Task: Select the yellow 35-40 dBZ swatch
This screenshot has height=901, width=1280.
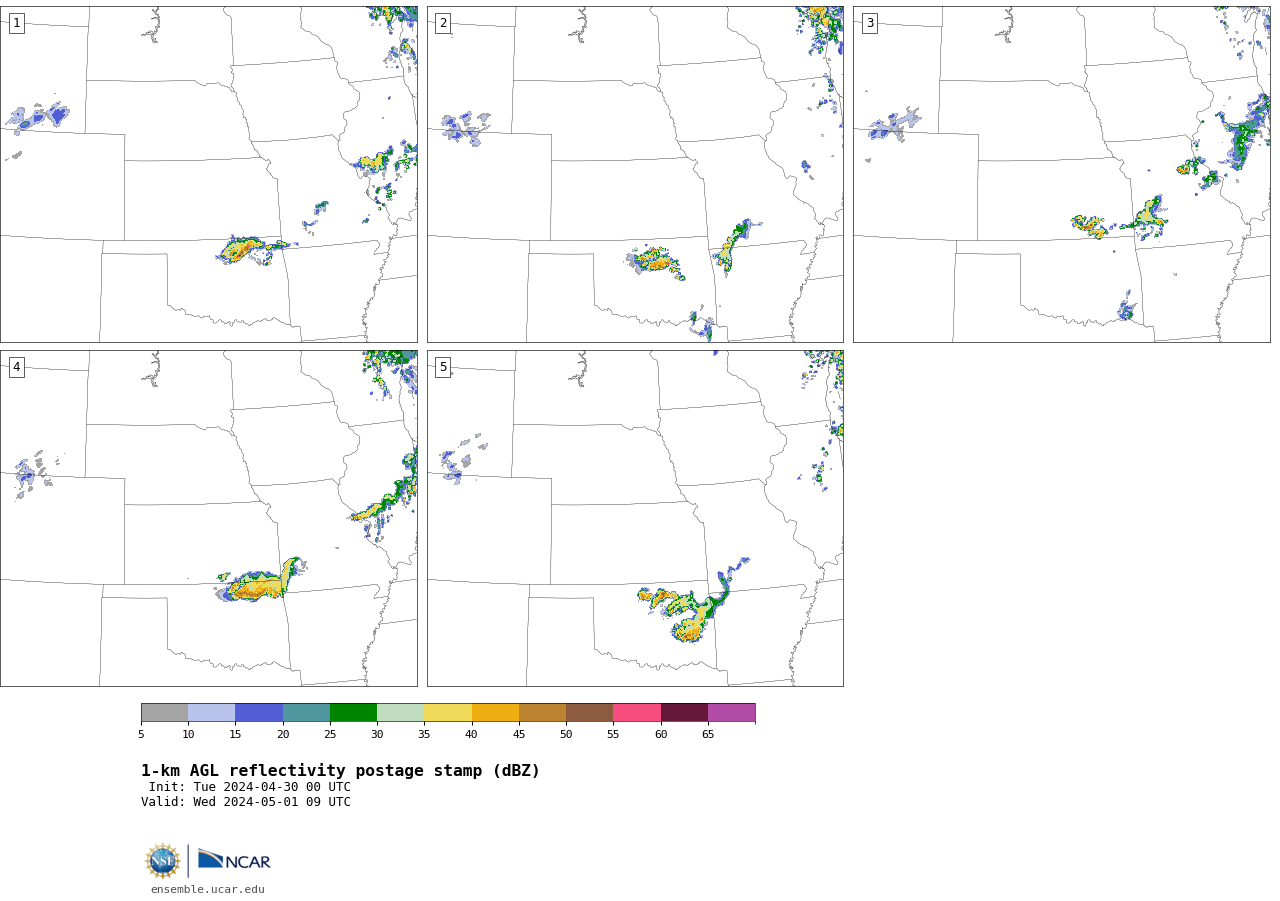Action: (448, 713)
